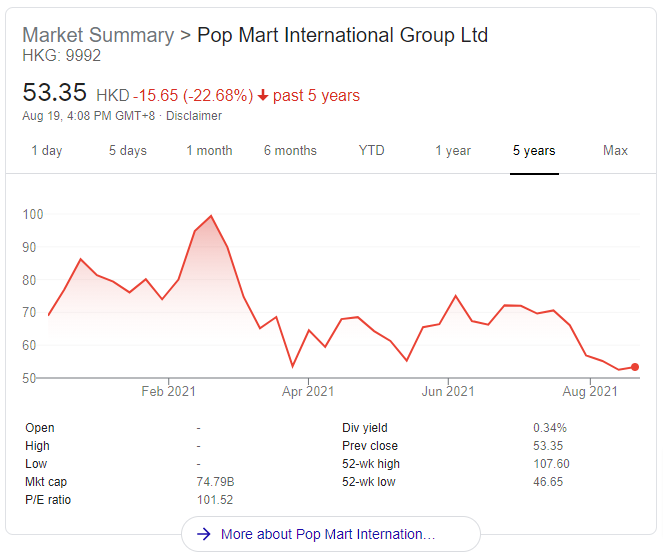Click More about Pop Mart International button

point(331,534)
